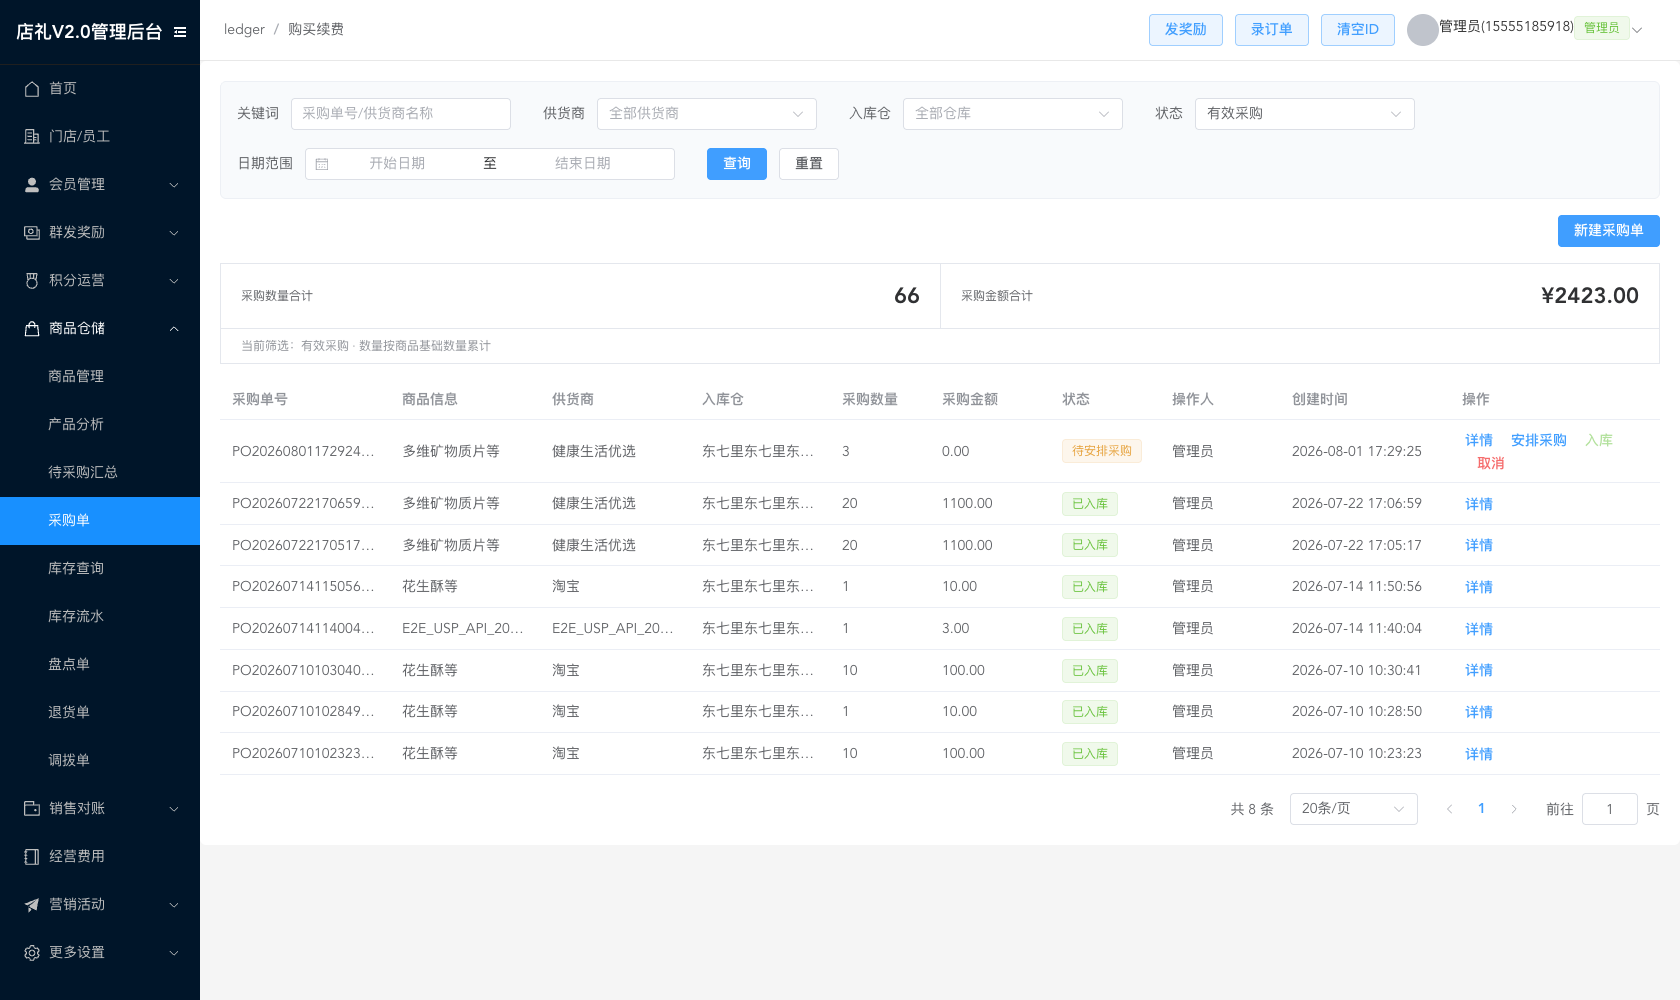Click 新建采购单 button

pyautogui.click(x=1609, y=231)
